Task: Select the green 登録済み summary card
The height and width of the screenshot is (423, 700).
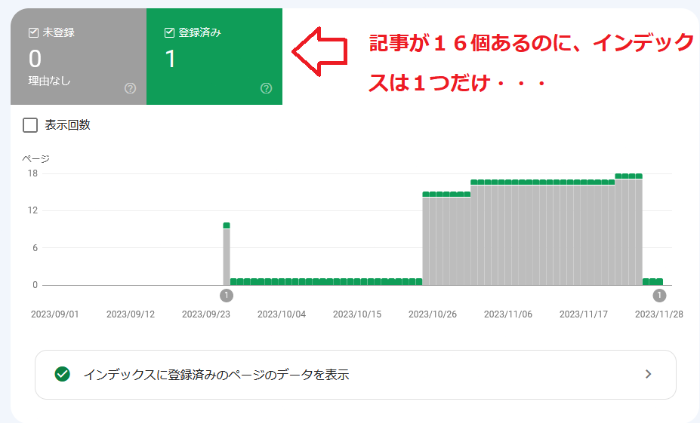Action: click(x=214, y=58)
